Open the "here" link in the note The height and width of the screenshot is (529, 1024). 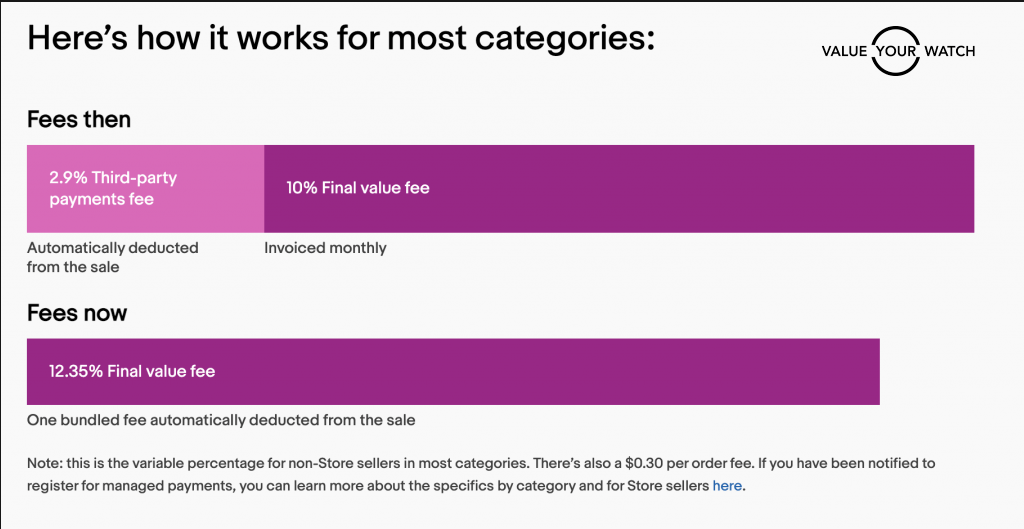coord(727,486)
